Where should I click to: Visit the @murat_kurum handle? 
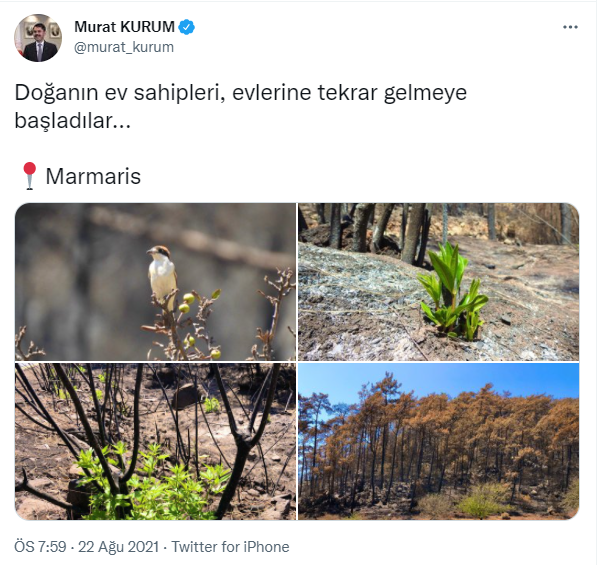click(124, 47)
